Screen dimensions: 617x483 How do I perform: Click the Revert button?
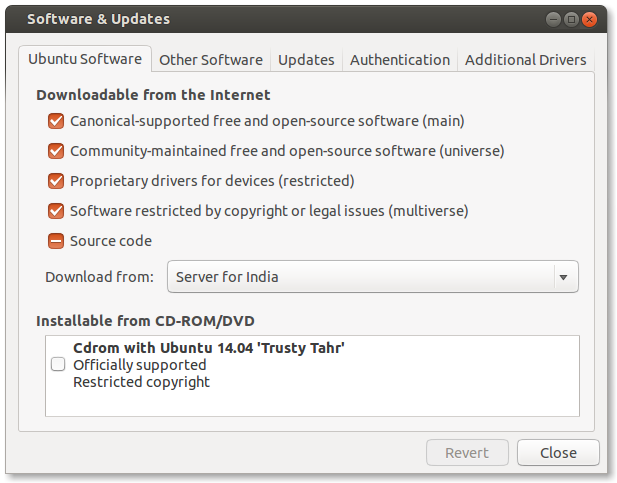tap(467, 452)
